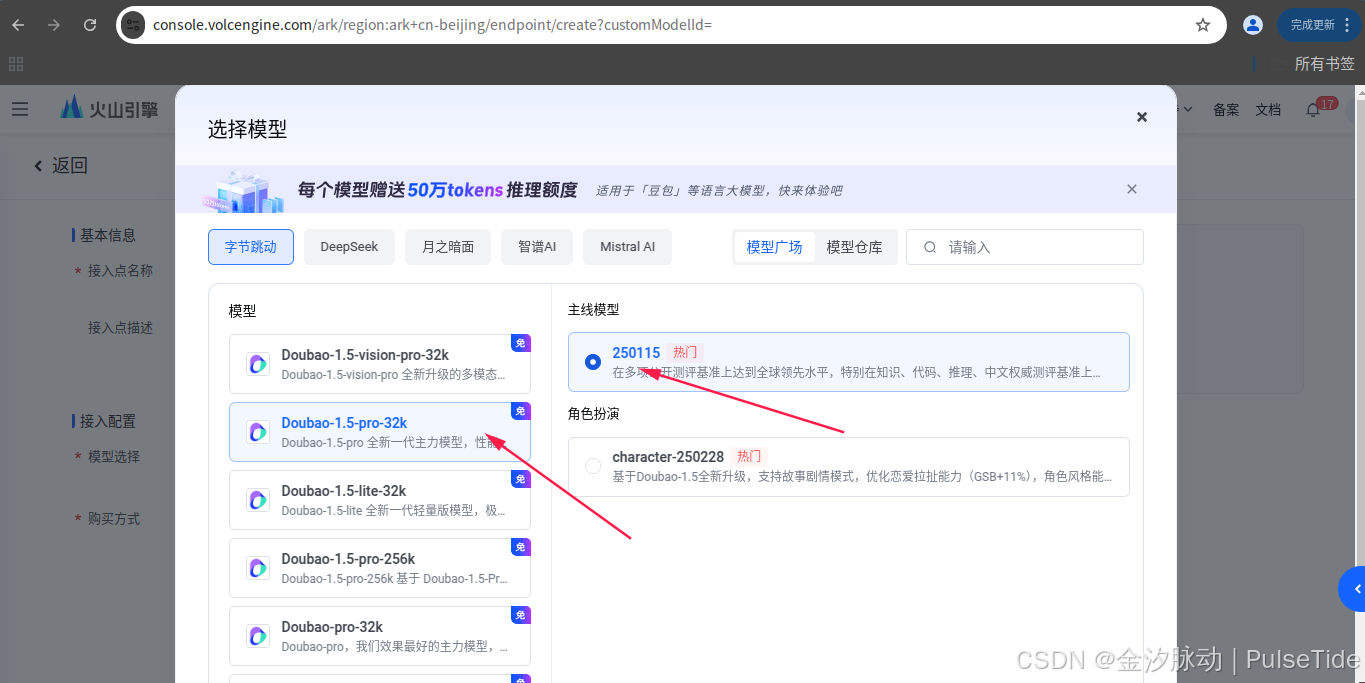The image size is (1365, 683).
Task: Expand the blue side panel chevron
Action: coord(1355,589)
